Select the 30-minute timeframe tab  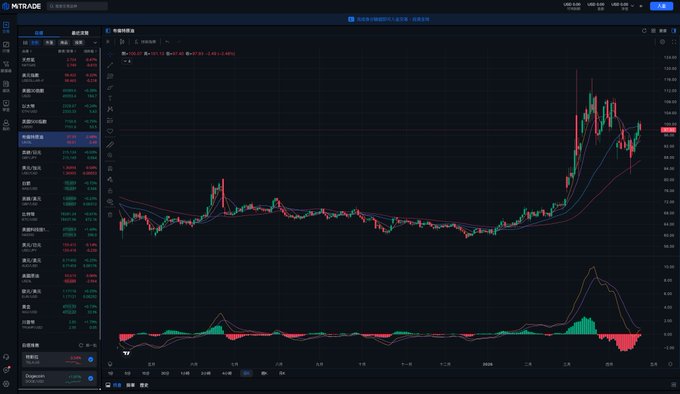pos(165,373)
